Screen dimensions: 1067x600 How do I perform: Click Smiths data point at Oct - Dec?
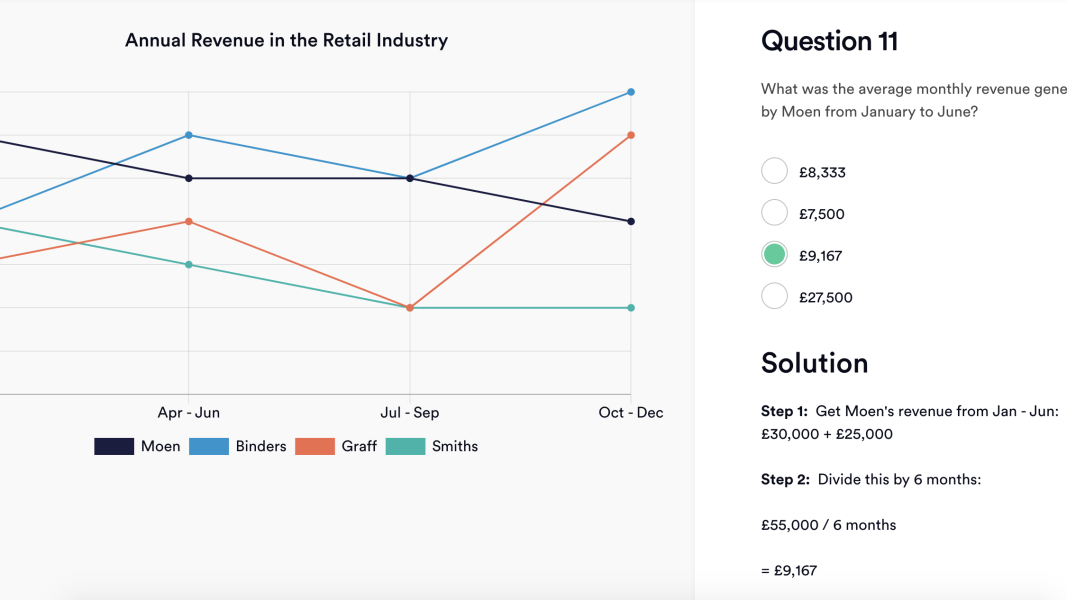631,307
